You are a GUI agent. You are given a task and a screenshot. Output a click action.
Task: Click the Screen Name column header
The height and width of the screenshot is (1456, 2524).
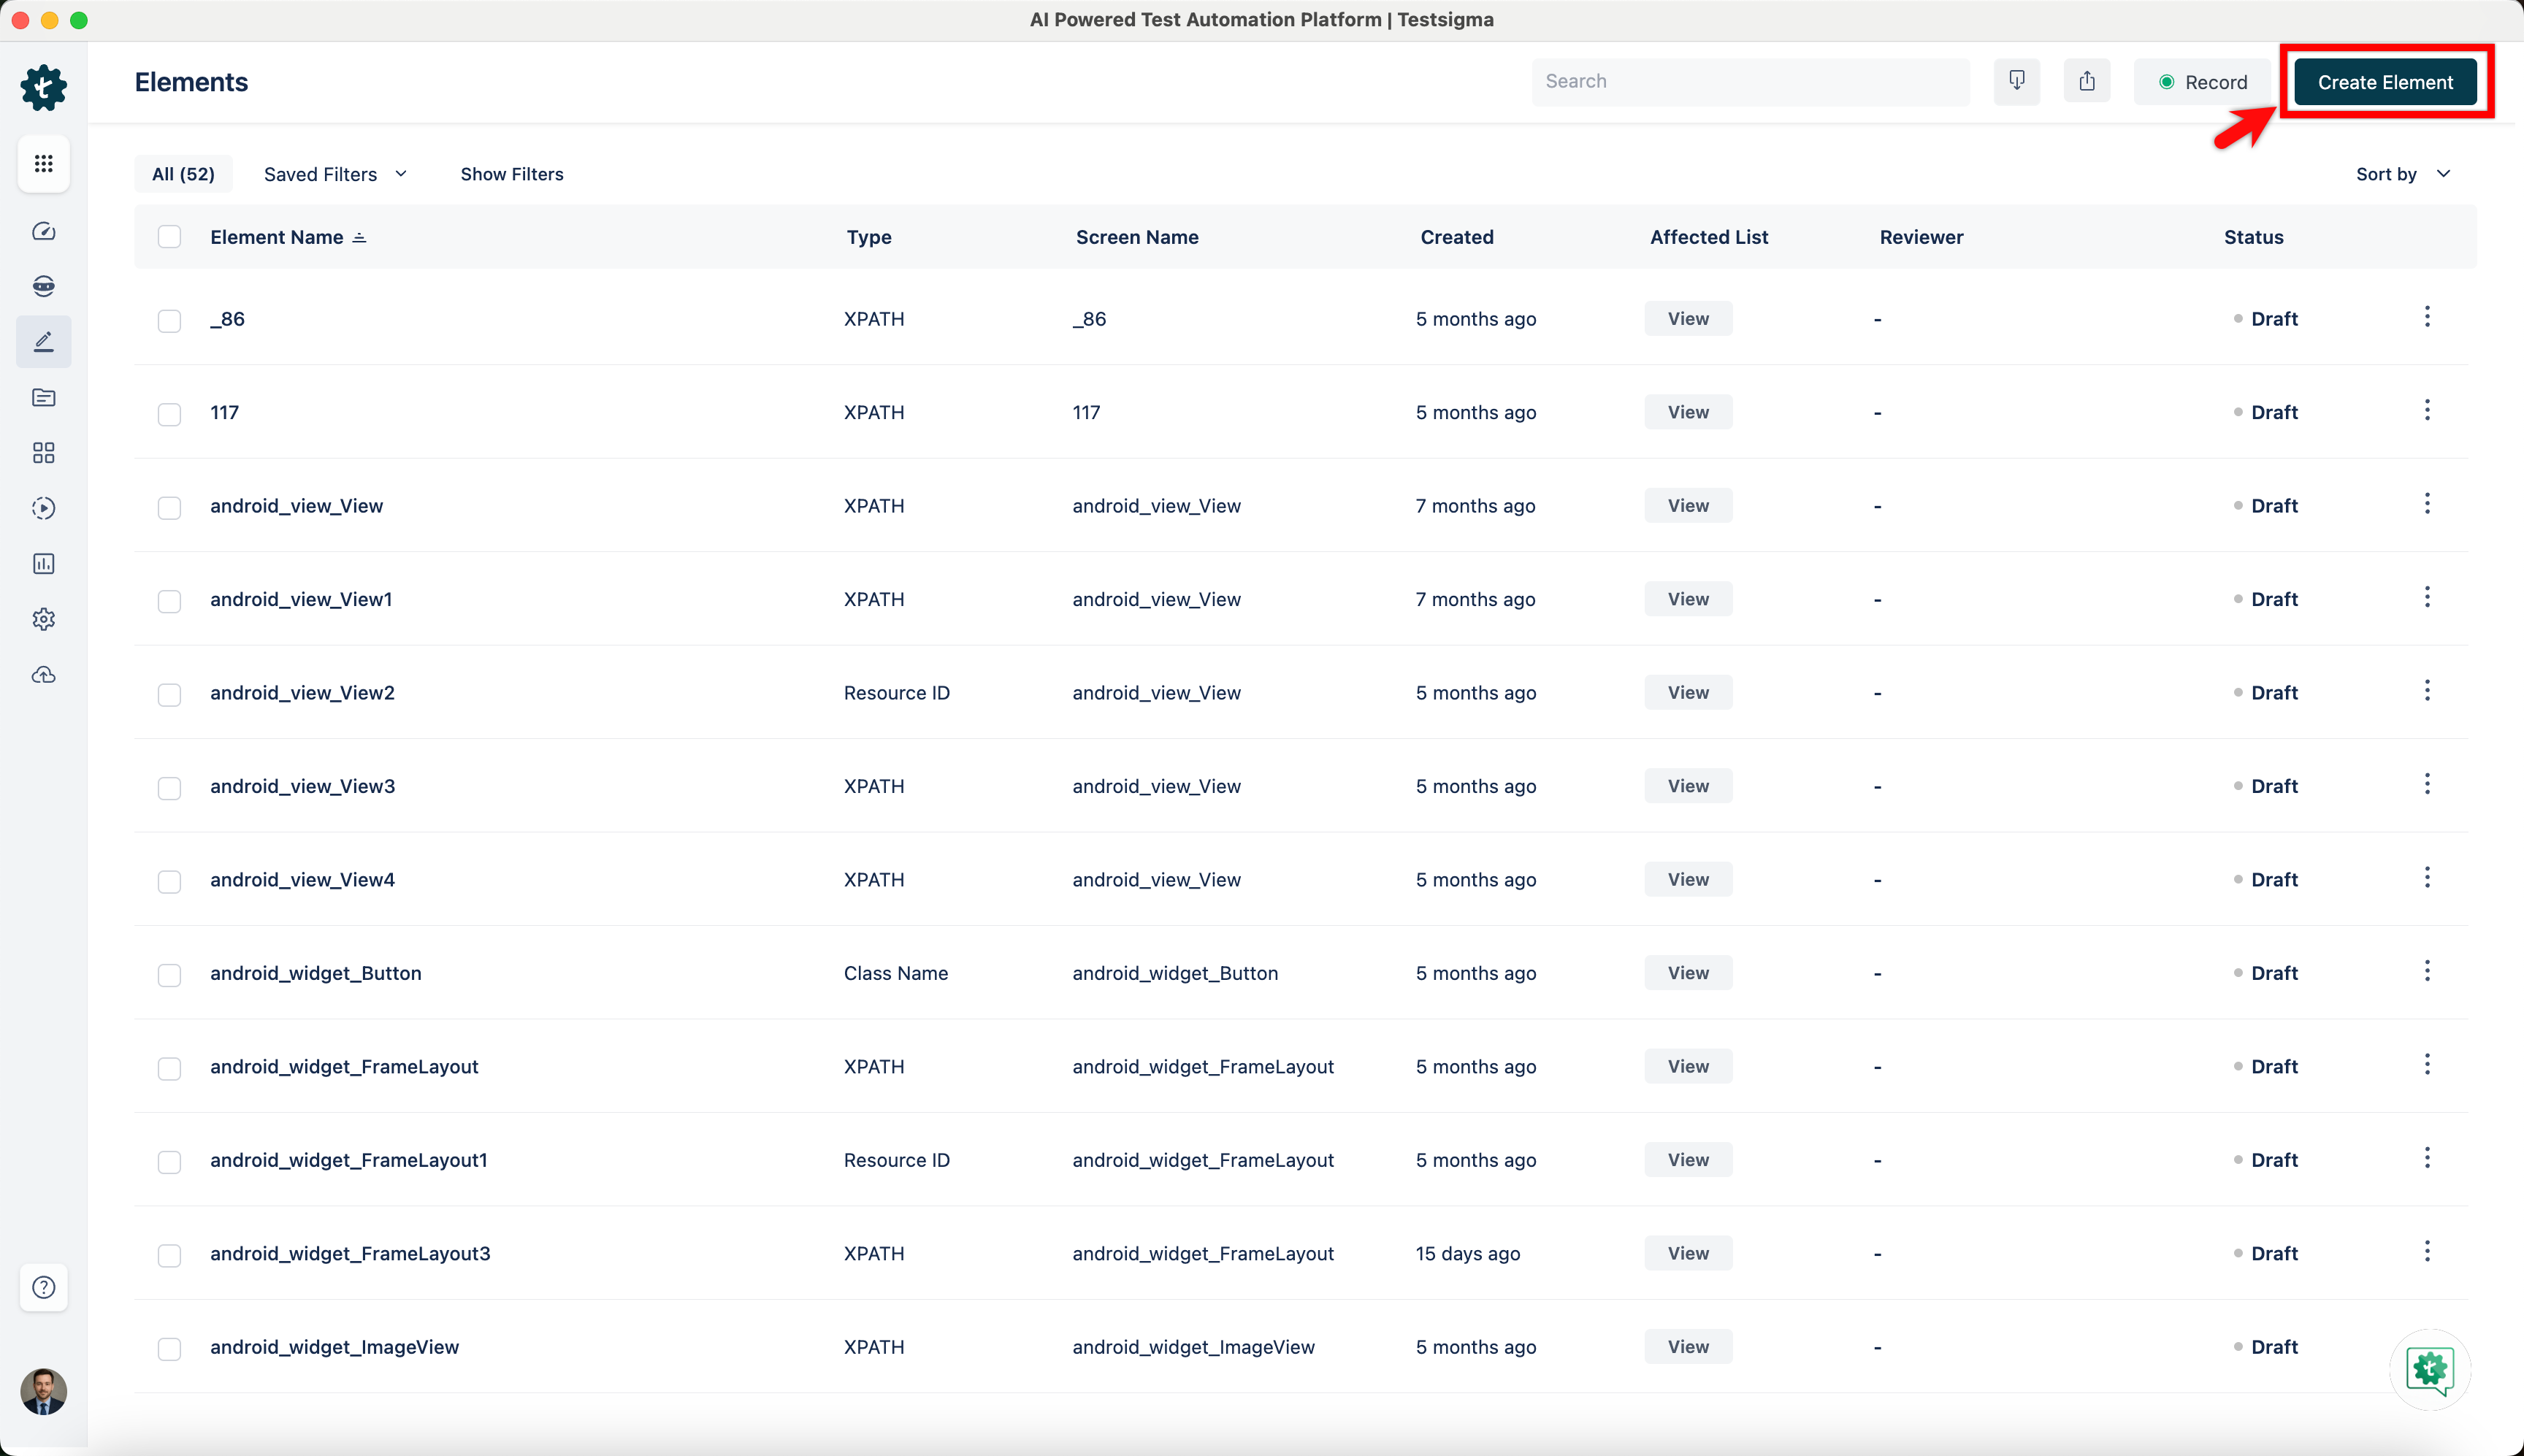pyautogui.click(x=1137, y=237)
